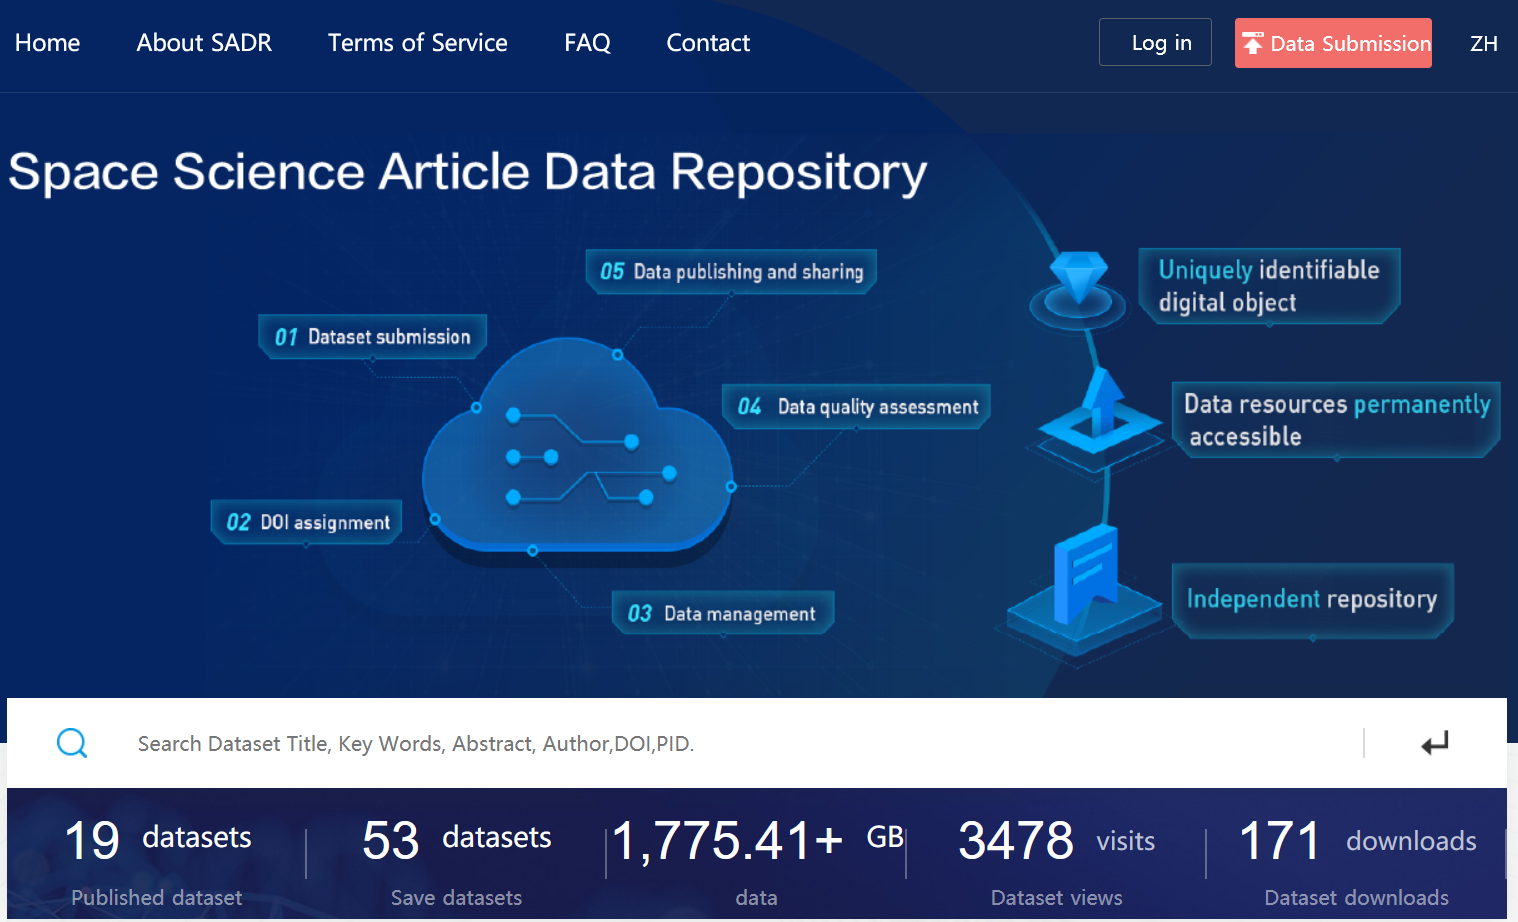
Task: Click the cloud circuit illustration
Action: coord(577,449)
